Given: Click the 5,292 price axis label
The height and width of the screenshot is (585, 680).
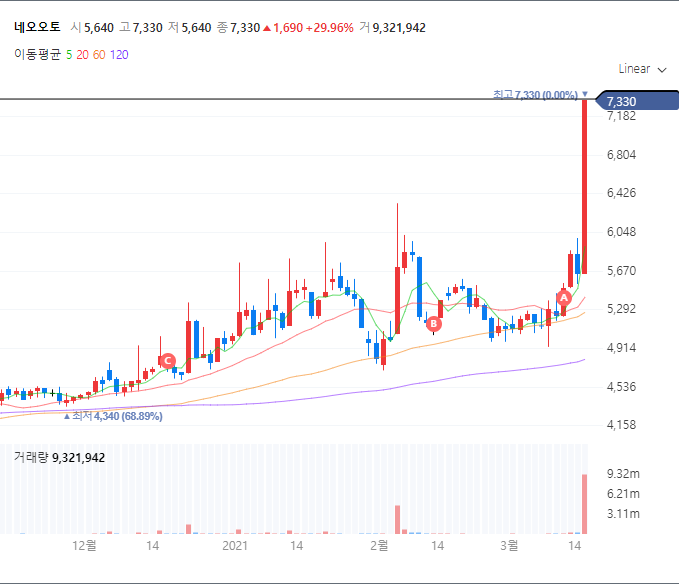Looking at the screenshot, I should (x=621, y=309).
